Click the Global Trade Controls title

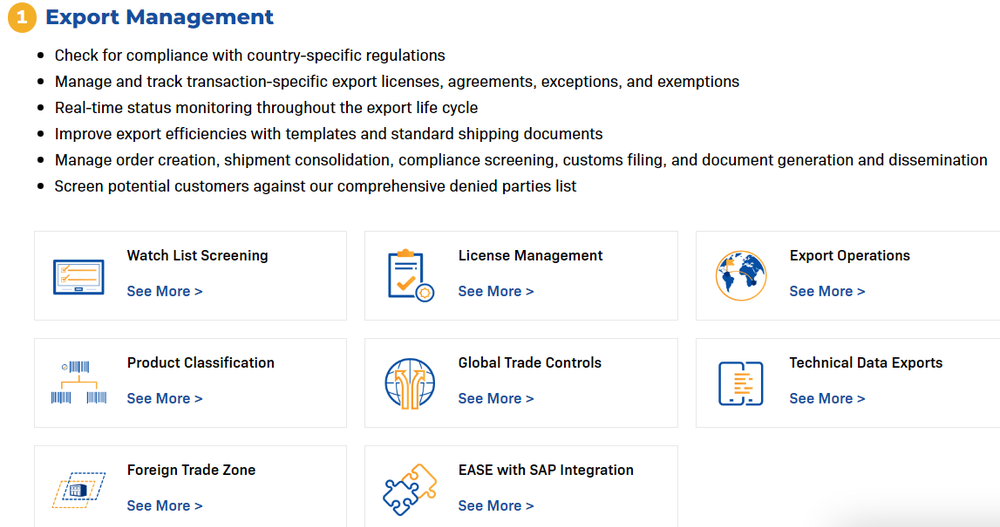[529, 362]
